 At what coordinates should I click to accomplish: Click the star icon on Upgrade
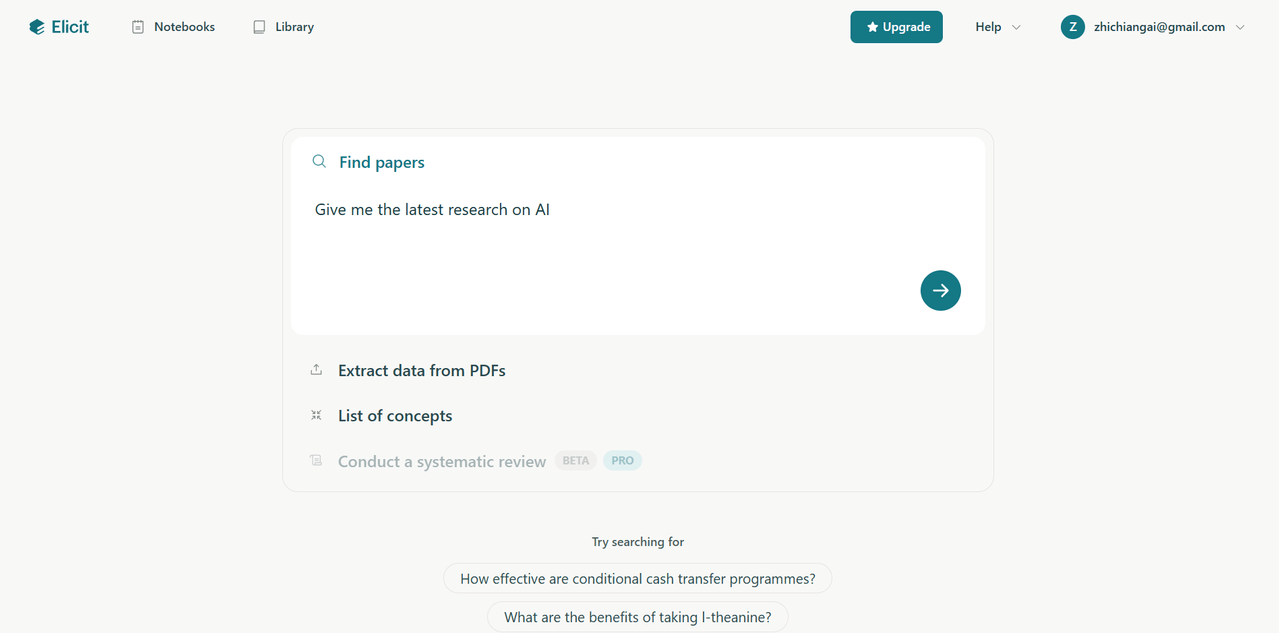pos(872,27)
